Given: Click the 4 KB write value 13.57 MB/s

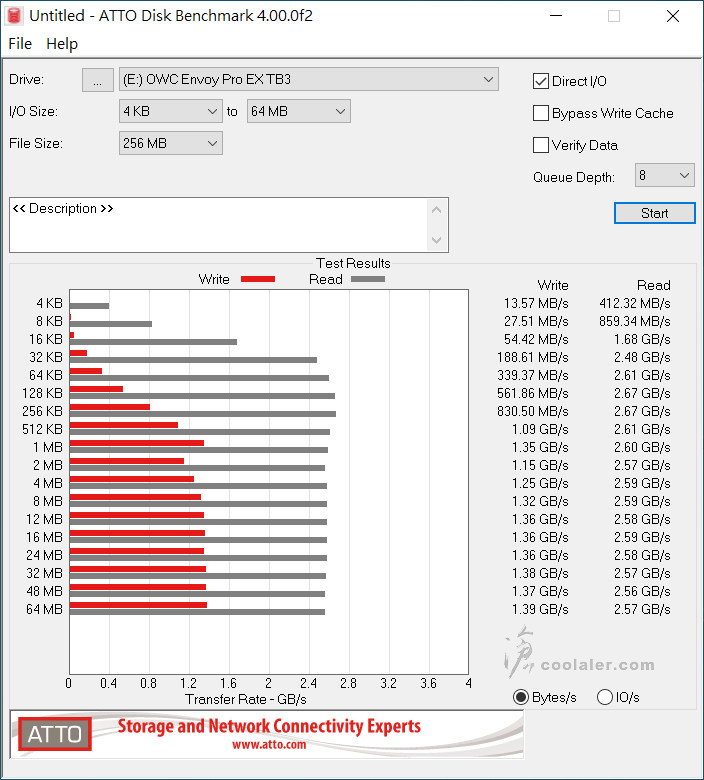Looking at the screenshot, I should click(536, 303).
